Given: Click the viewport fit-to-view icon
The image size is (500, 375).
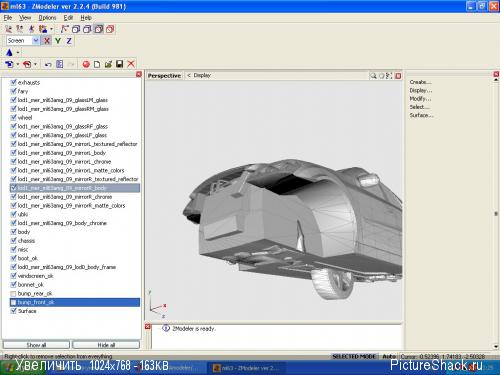Looking at the screenshot, I should tap(389, 76).
